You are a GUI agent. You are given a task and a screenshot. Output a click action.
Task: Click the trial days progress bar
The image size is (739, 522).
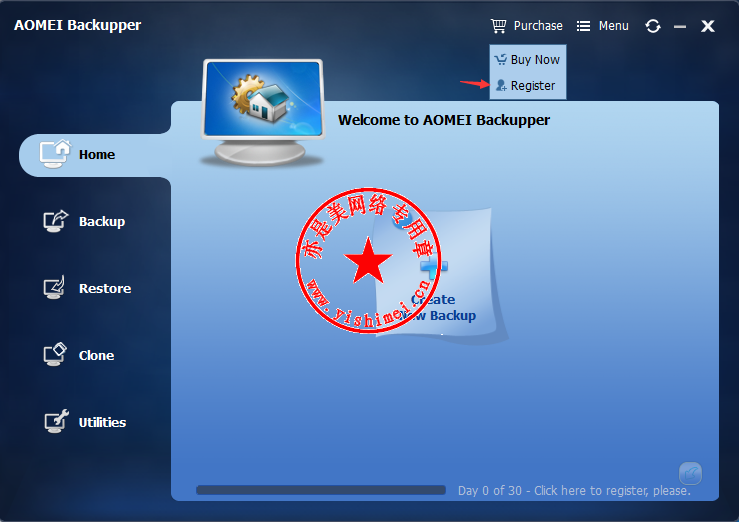(320, 490)
